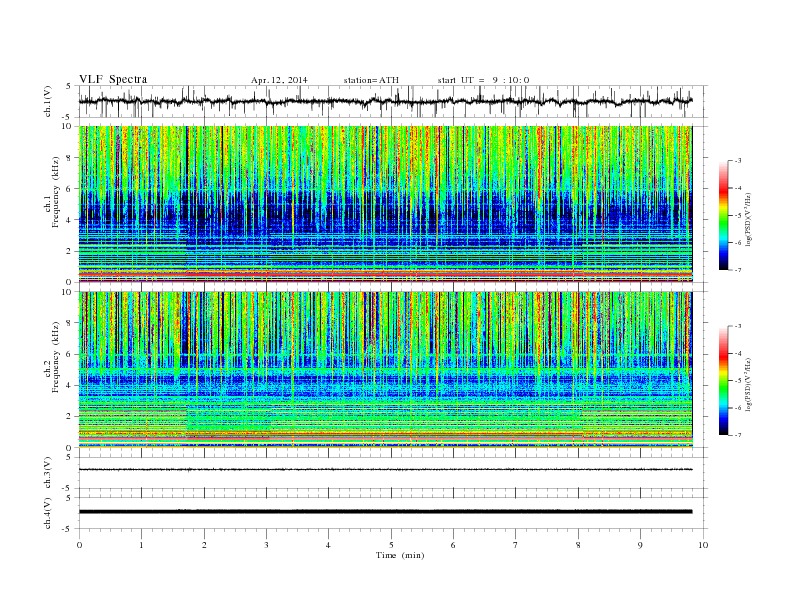Click the "station=ATH" header label

tap(371, 80)
